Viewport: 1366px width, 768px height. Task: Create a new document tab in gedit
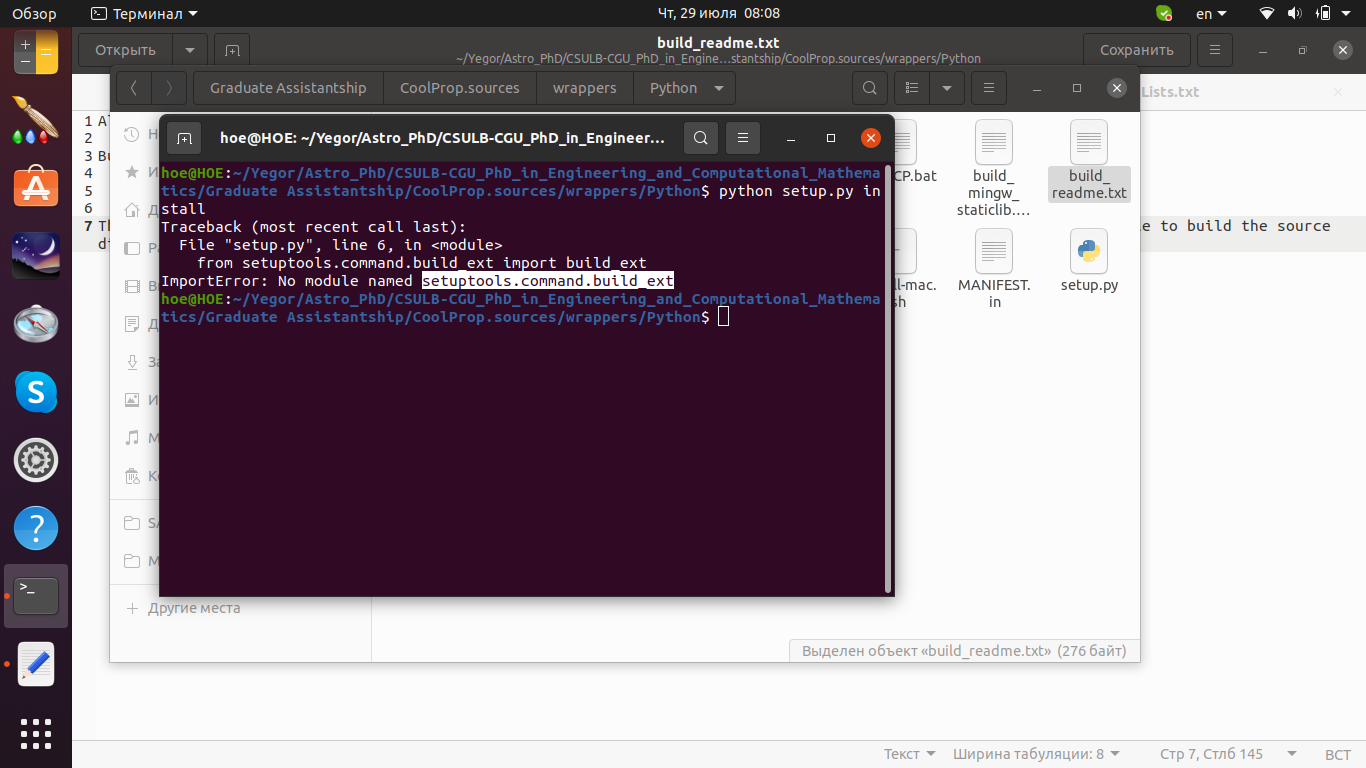(x=231, y=49)
